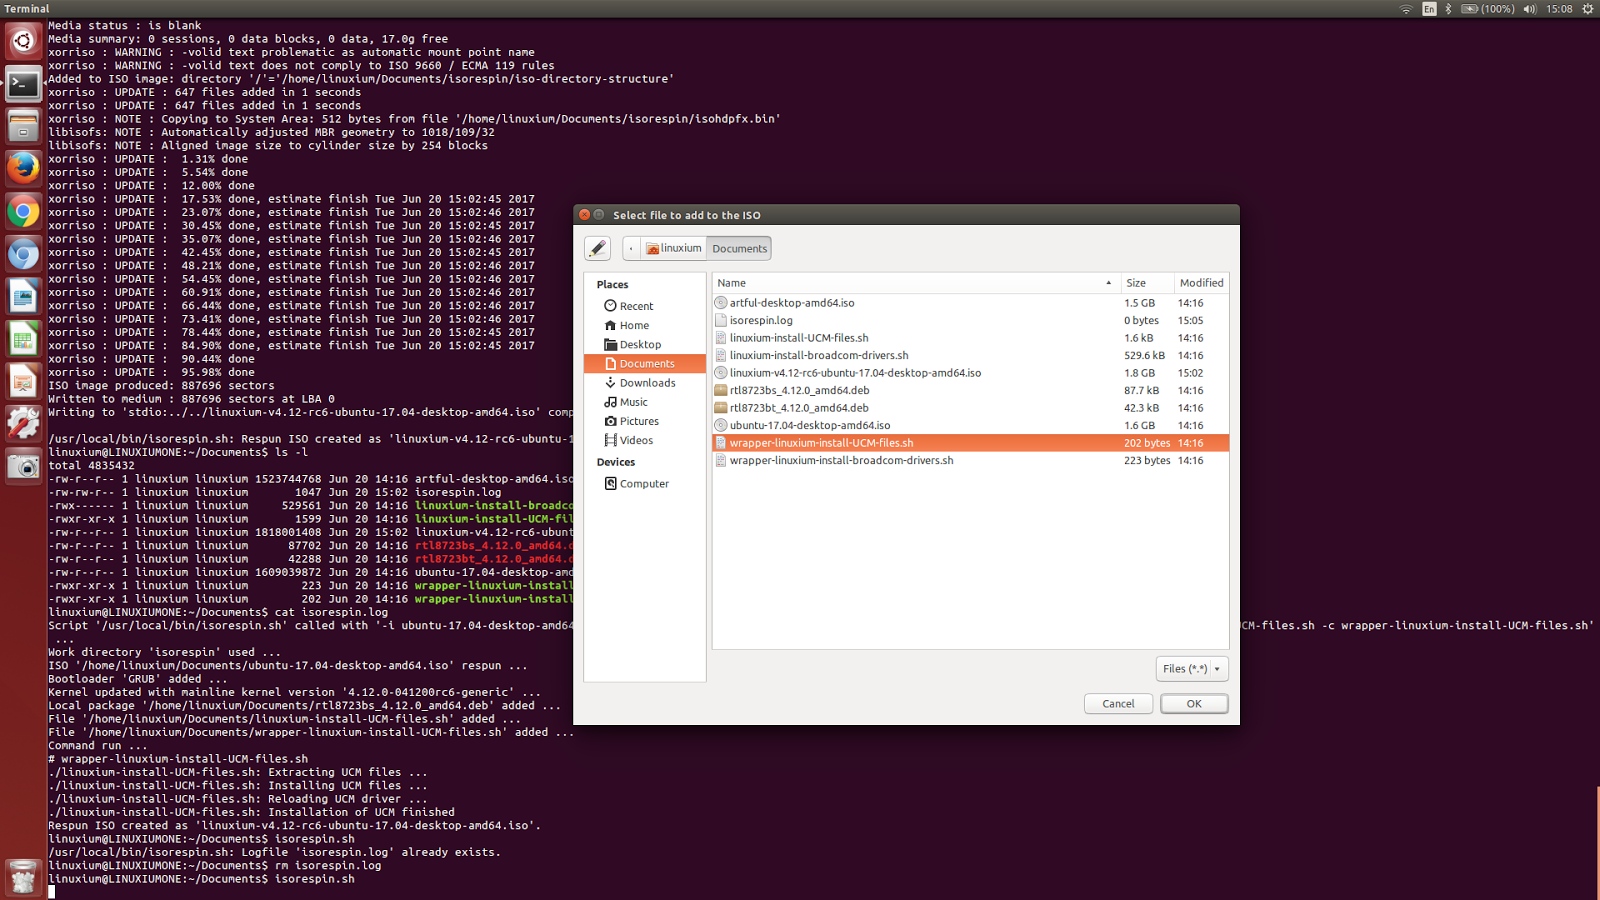Select linuxium-install-broadcom-drivers.sh in the file list

(971, 355)
